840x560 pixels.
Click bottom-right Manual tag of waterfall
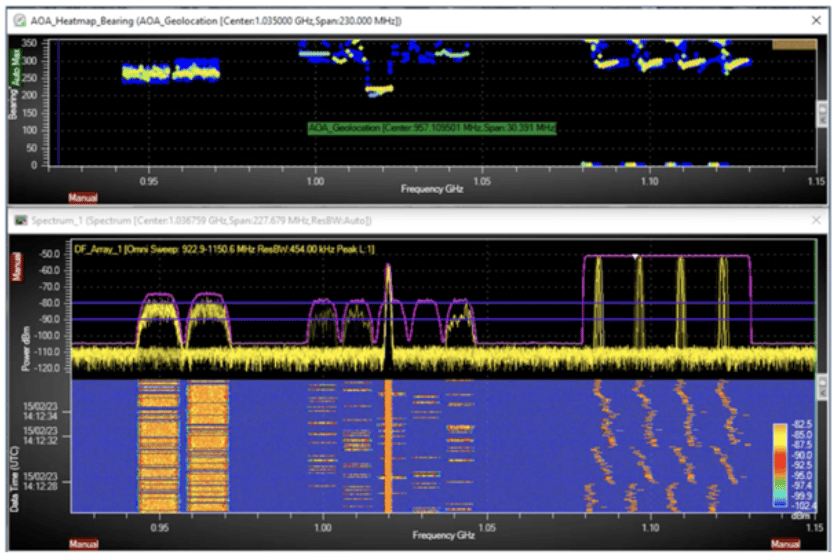tap(786, 543)
